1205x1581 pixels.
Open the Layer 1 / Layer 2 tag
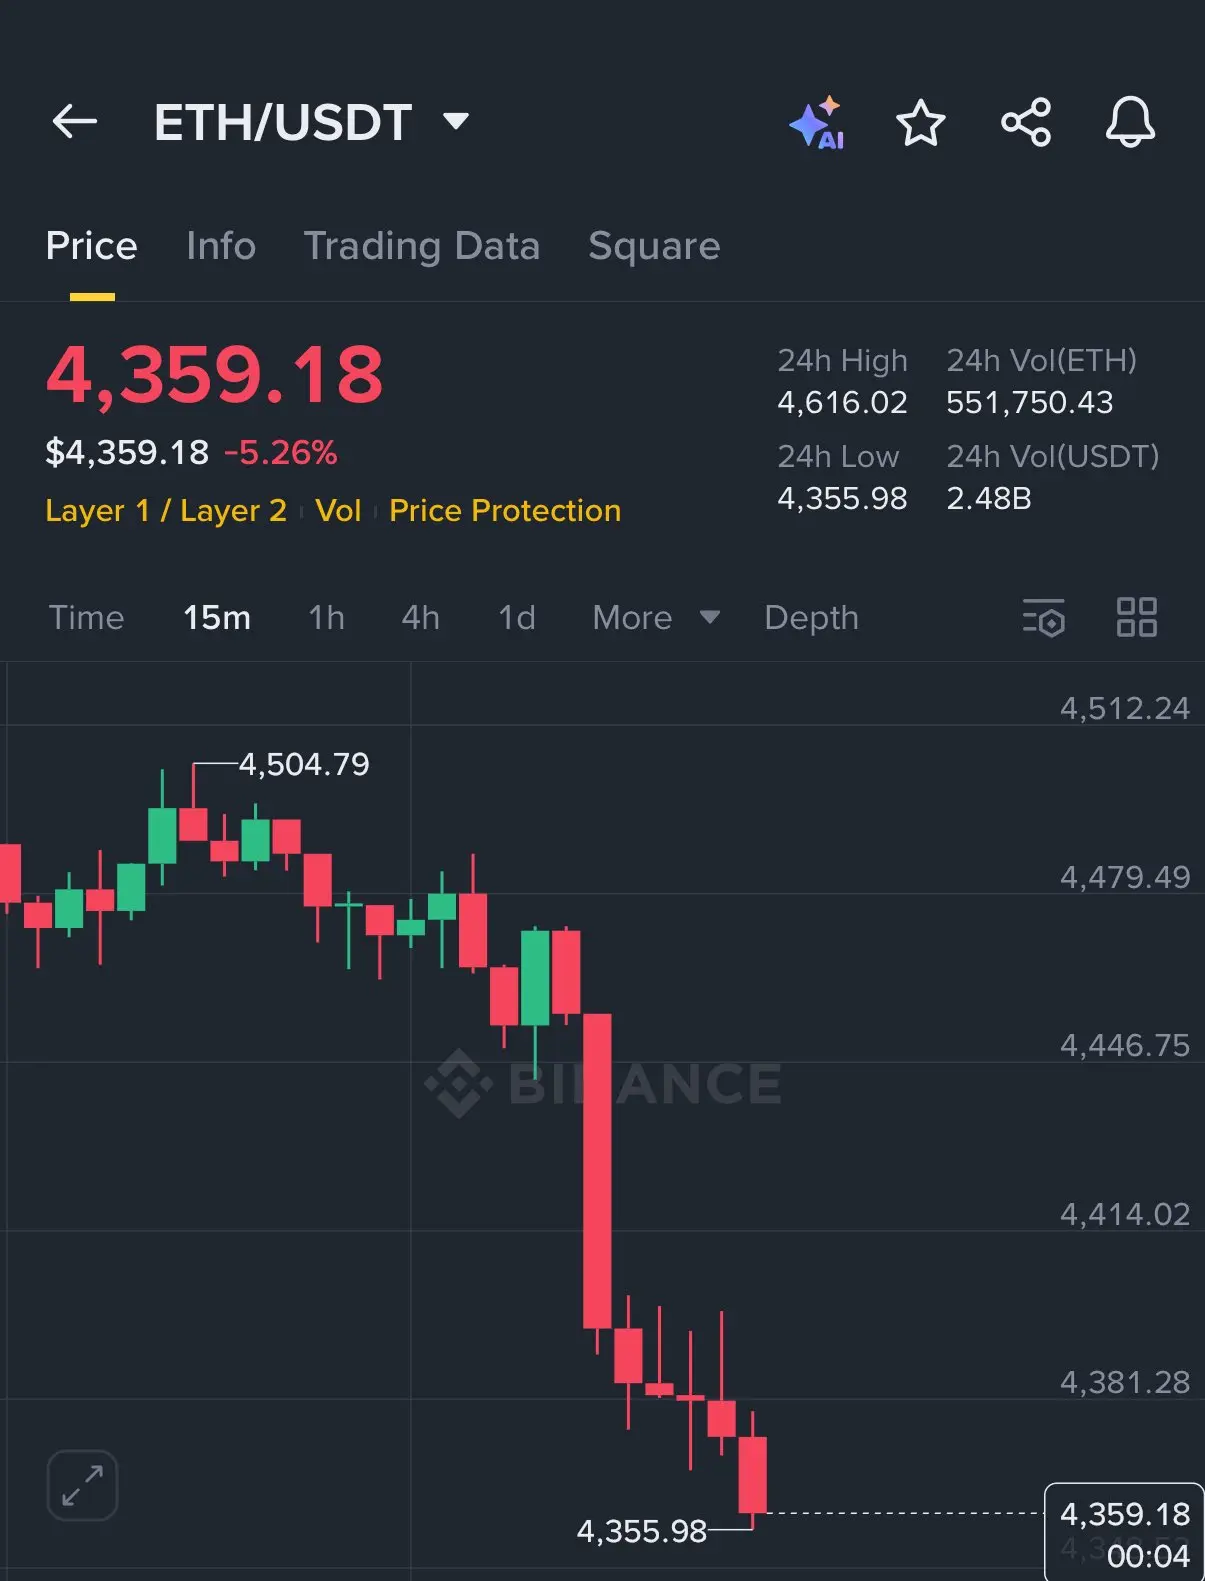tap(166, 511)
